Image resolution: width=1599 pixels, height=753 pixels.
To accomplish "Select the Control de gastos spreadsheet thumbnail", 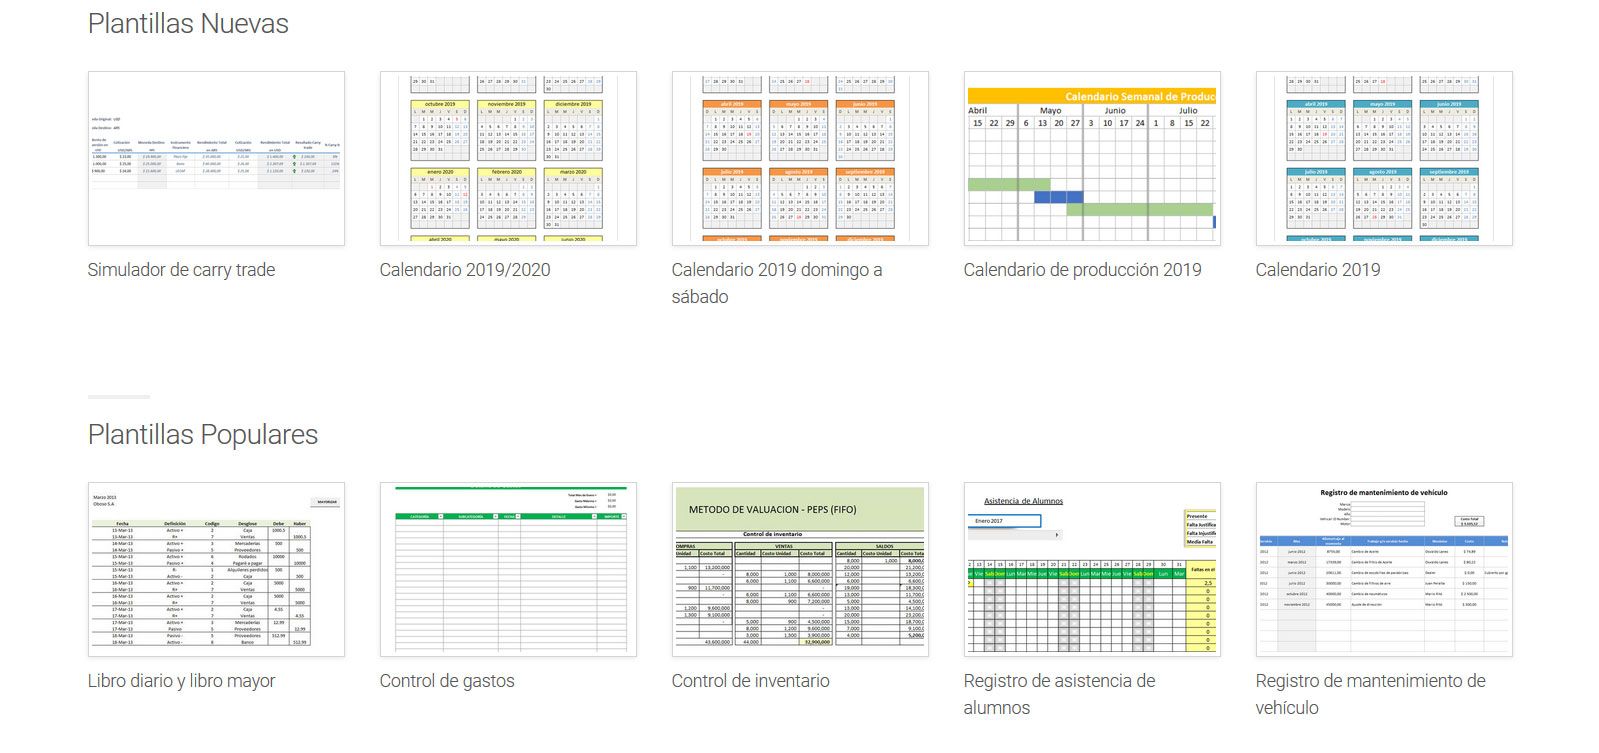I will point(508,569).
